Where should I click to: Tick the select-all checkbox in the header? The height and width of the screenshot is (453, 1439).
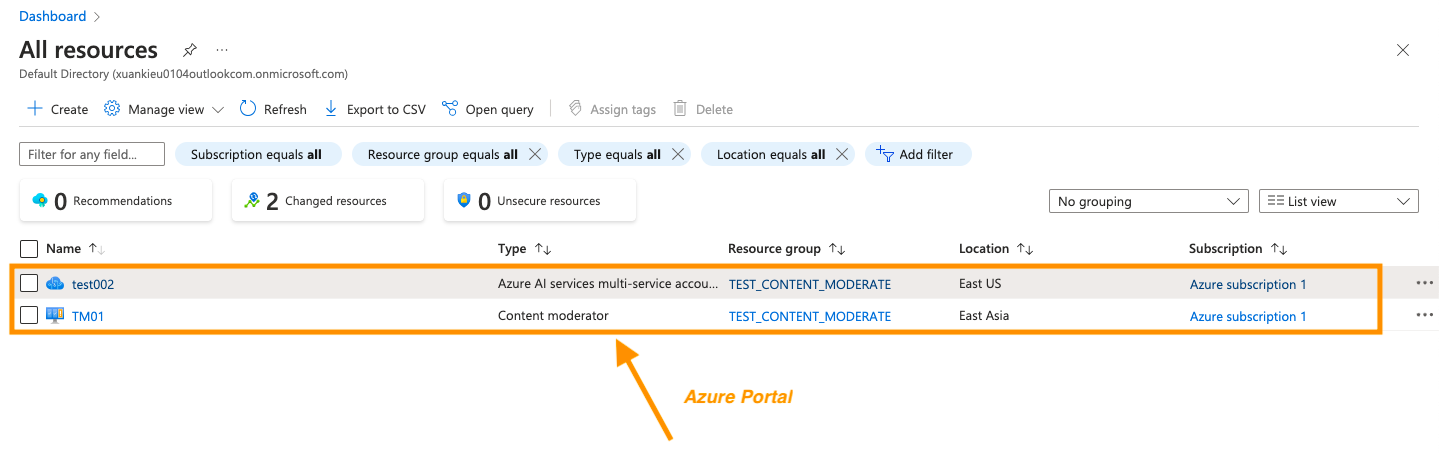tap(29, 248)
